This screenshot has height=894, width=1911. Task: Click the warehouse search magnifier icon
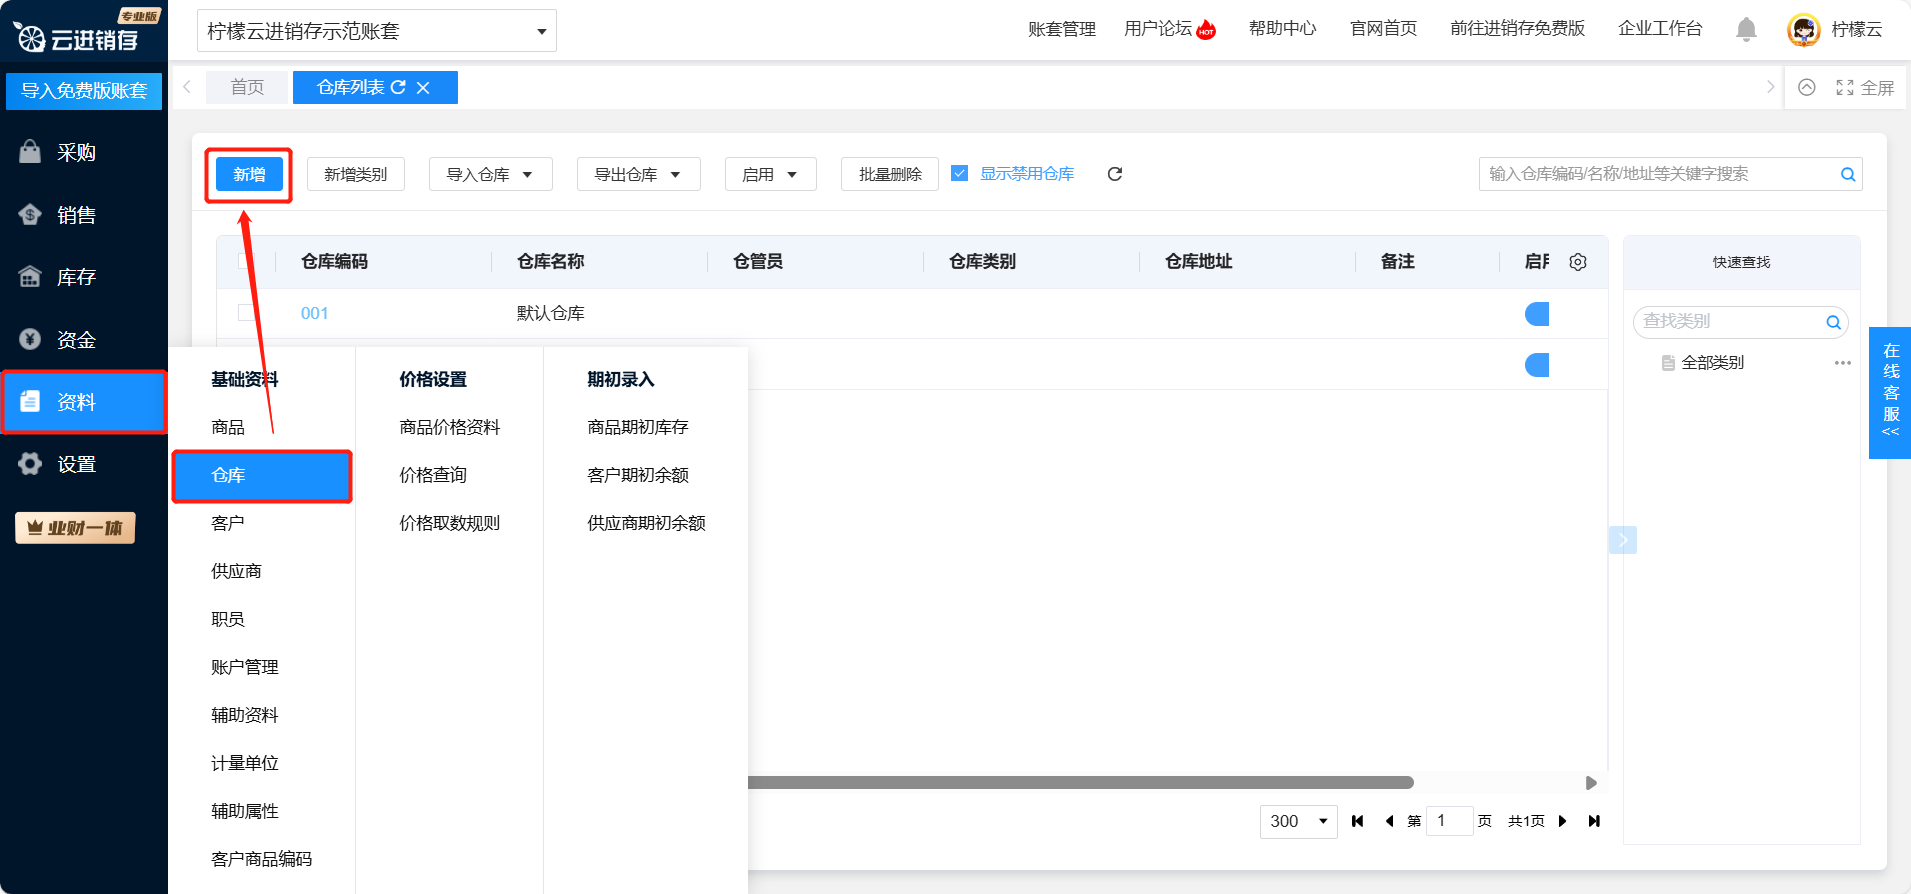(1848, 174)
